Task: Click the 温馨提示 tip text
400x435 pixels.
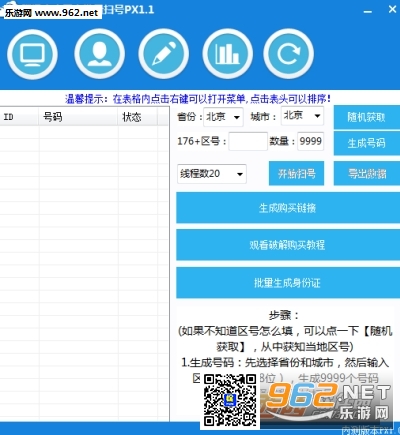Action: 198,99
